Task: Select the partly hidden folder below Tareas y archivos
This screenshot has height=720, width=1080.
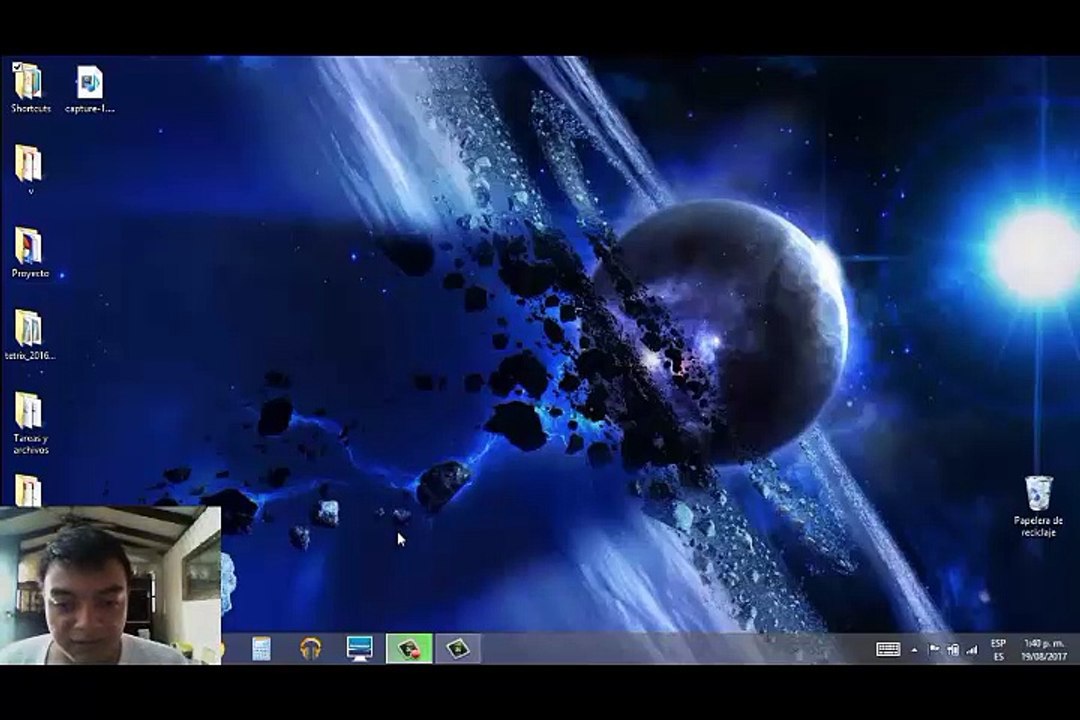Action: 28,490
